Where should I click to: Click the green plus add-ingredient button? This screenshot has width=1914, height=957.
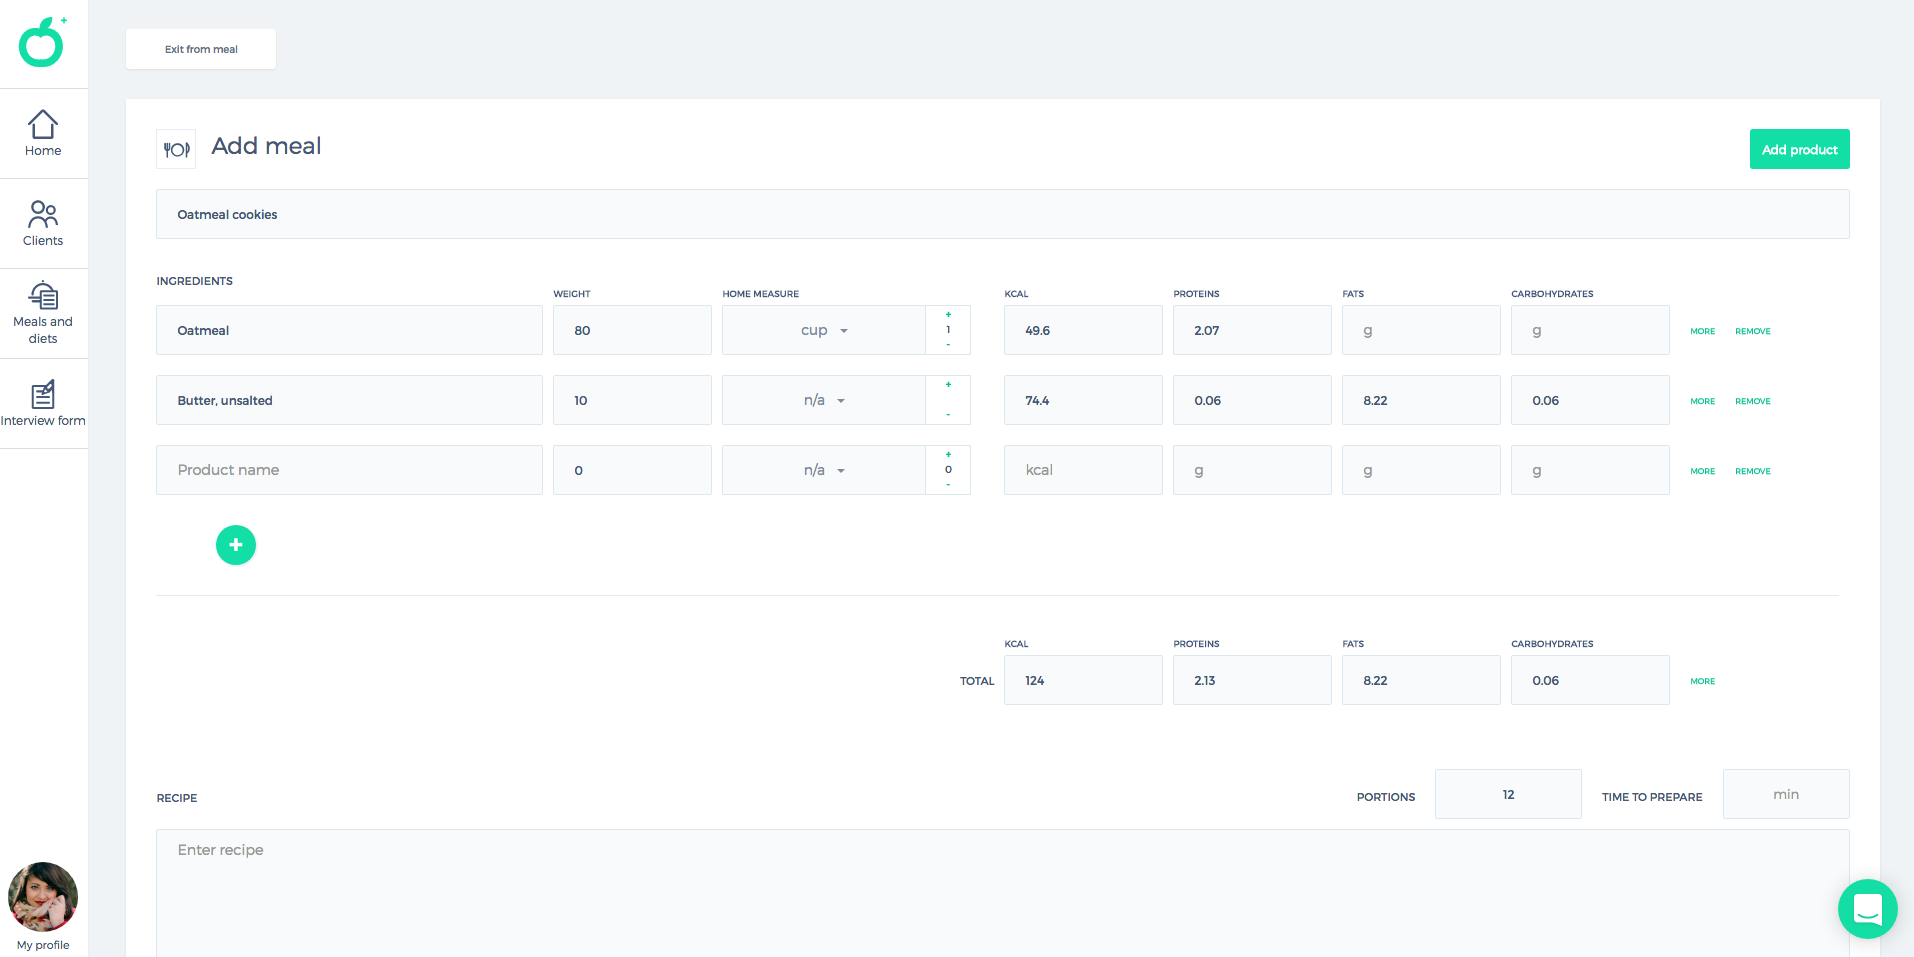pos(236,545)
